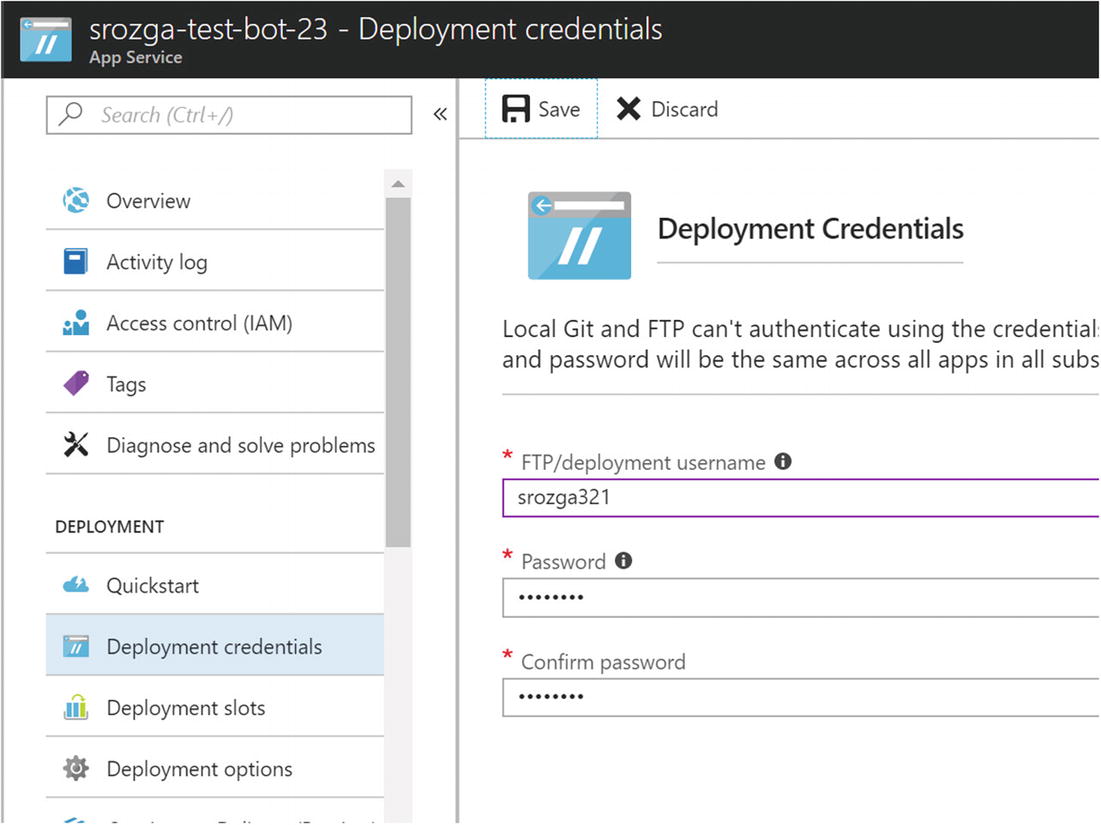Click info icon next to Password label
Screen dimensions: 1101x825
(x=623, y=561)
